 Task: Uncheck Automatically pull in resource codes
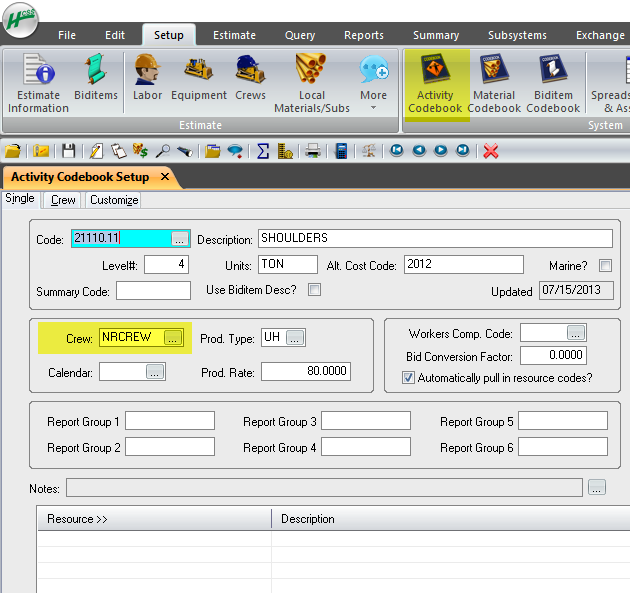(x=408, y=378)
